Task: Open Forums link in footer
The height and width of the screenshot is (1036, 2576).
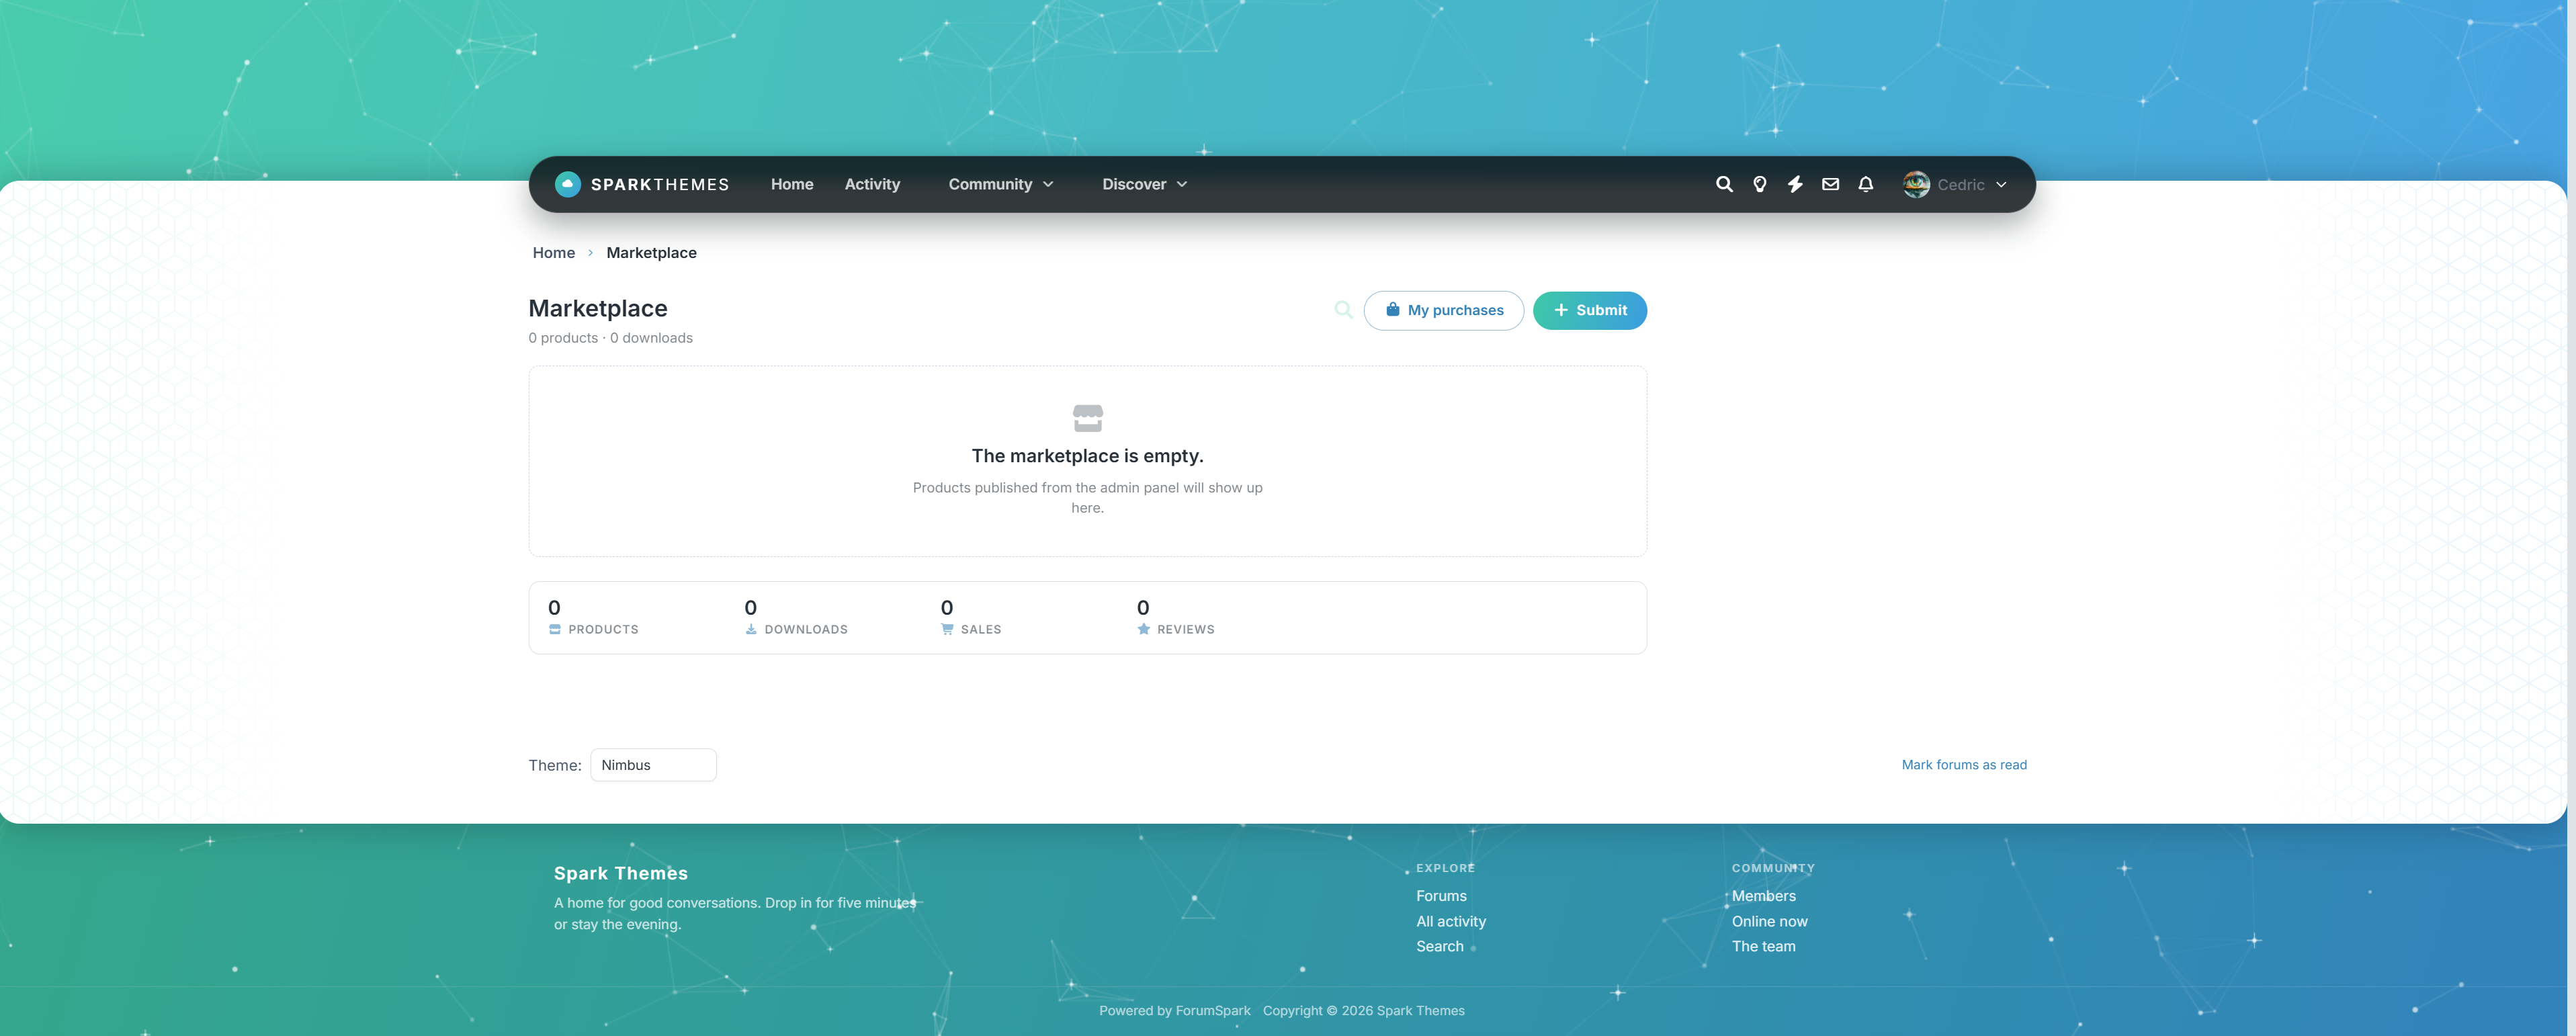Action: [x=1441, y=896]
